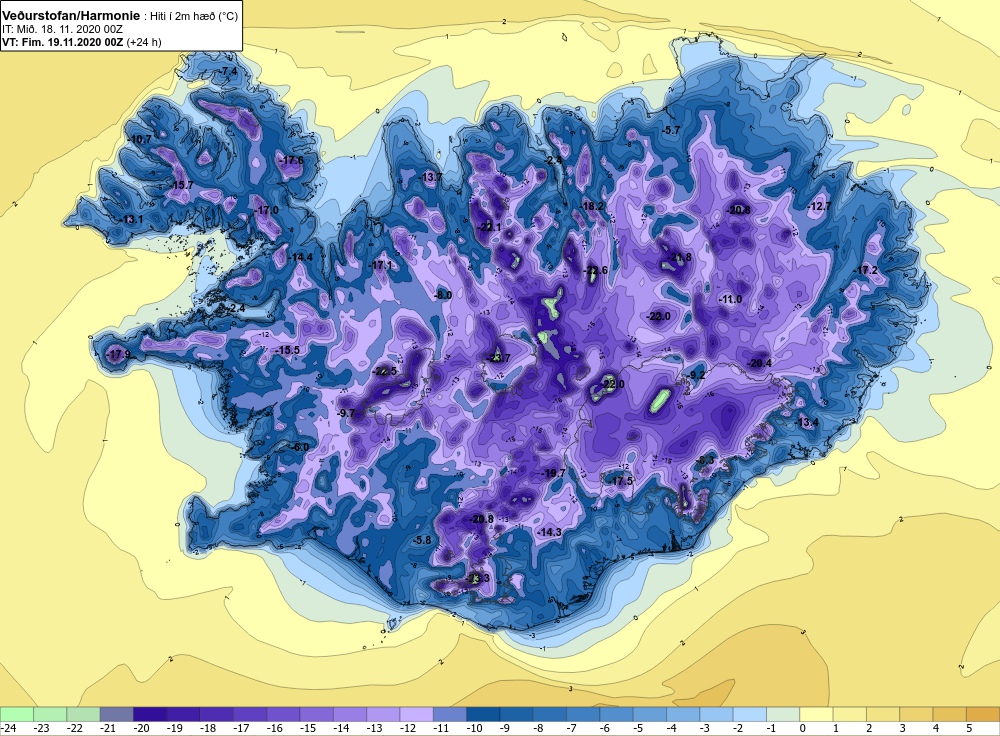Viewport: 1000px width, 736px height.
Task: Click the -9.2 temperature label
Action: (x=698, y=375)
